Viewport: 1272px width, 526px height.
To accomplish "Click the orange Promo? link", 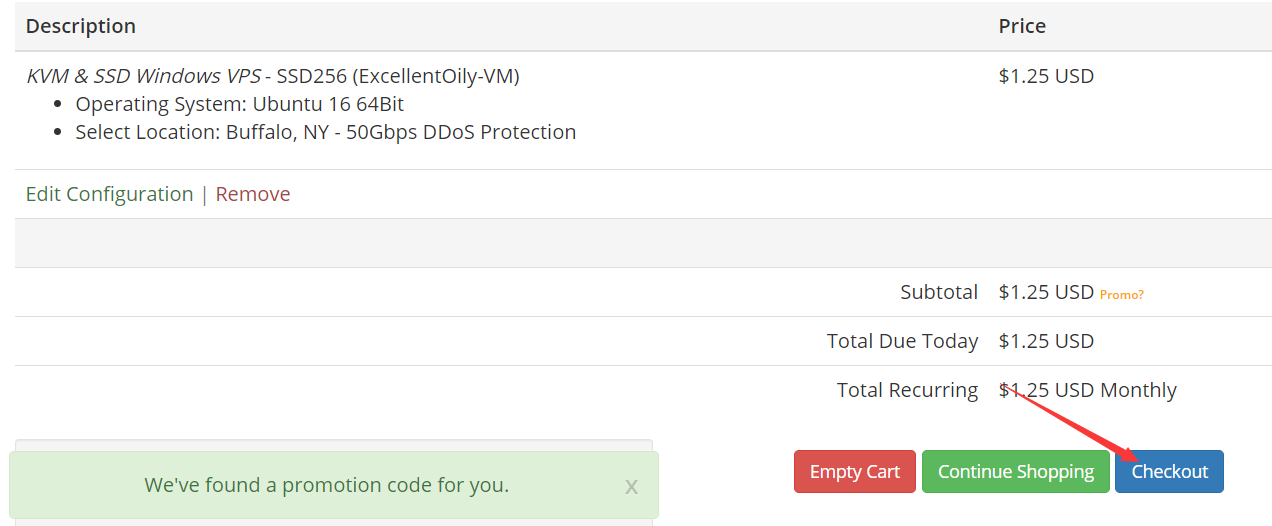I will point(1121,294).
